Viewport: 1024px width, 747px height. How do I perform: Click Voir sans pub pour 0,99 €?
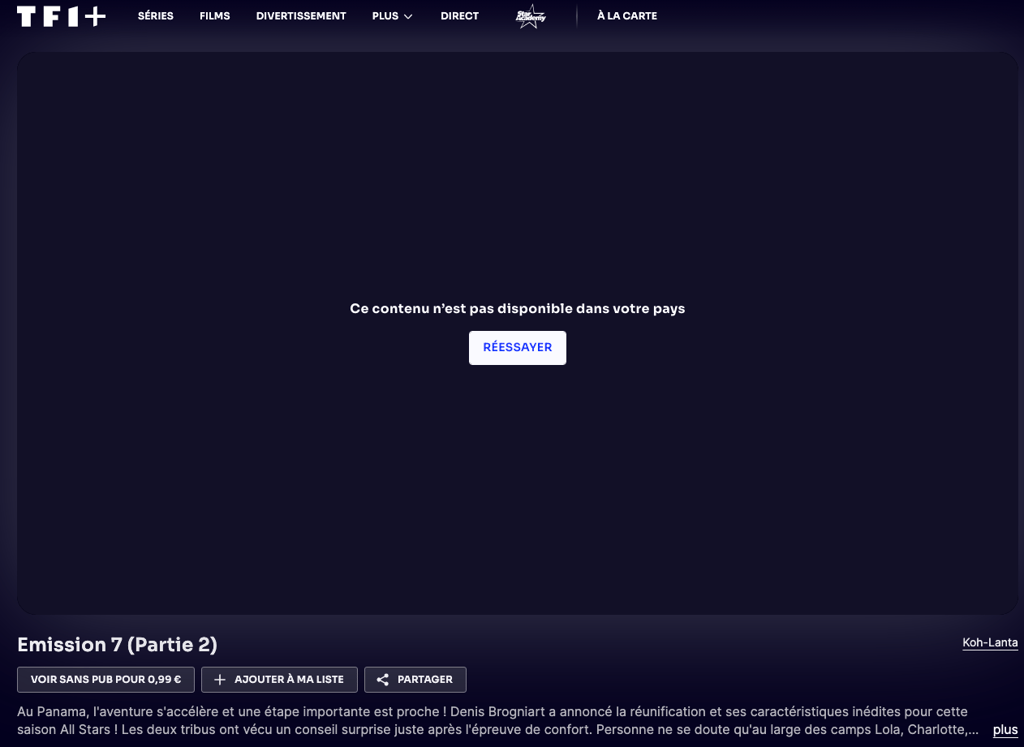(x=106, y=680)
